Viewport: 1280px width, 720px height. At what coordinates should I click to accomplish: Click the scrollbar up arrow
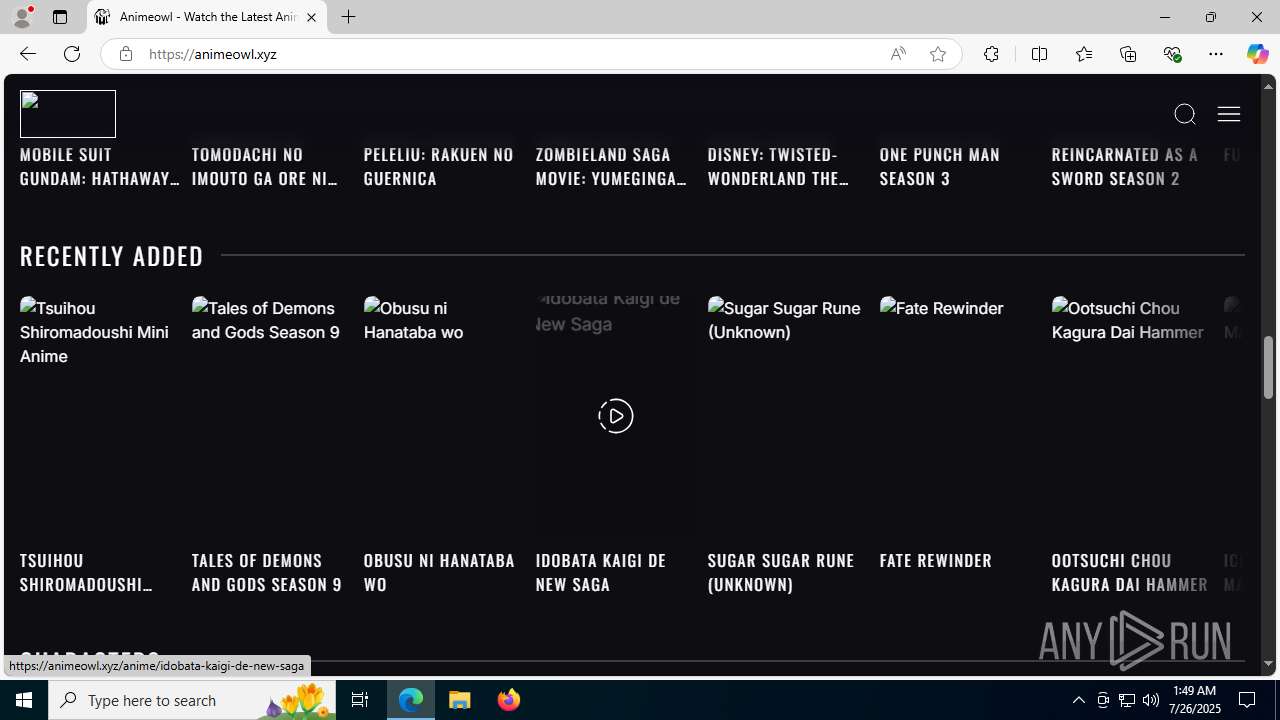[x=1268, y=86]
